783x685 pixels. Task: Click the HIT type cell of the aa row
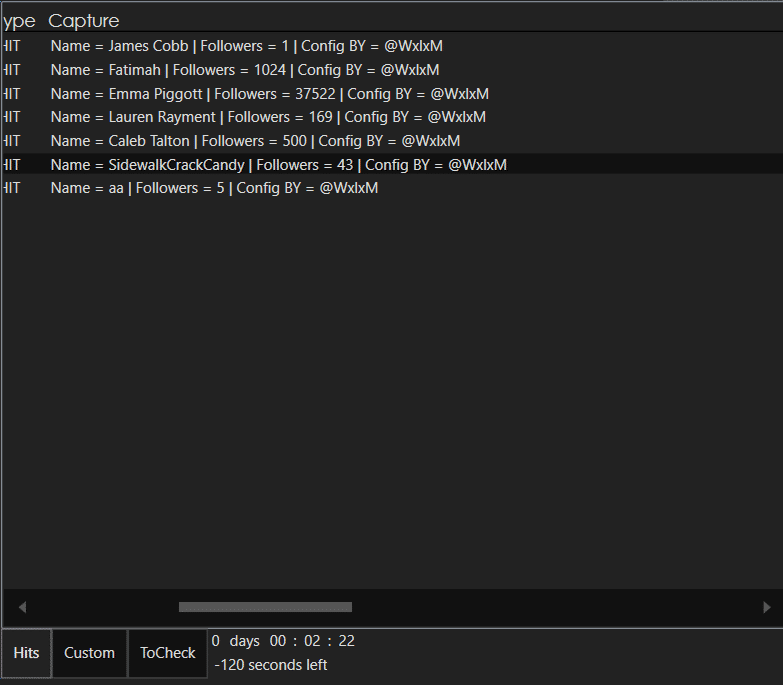pos(11,188)
